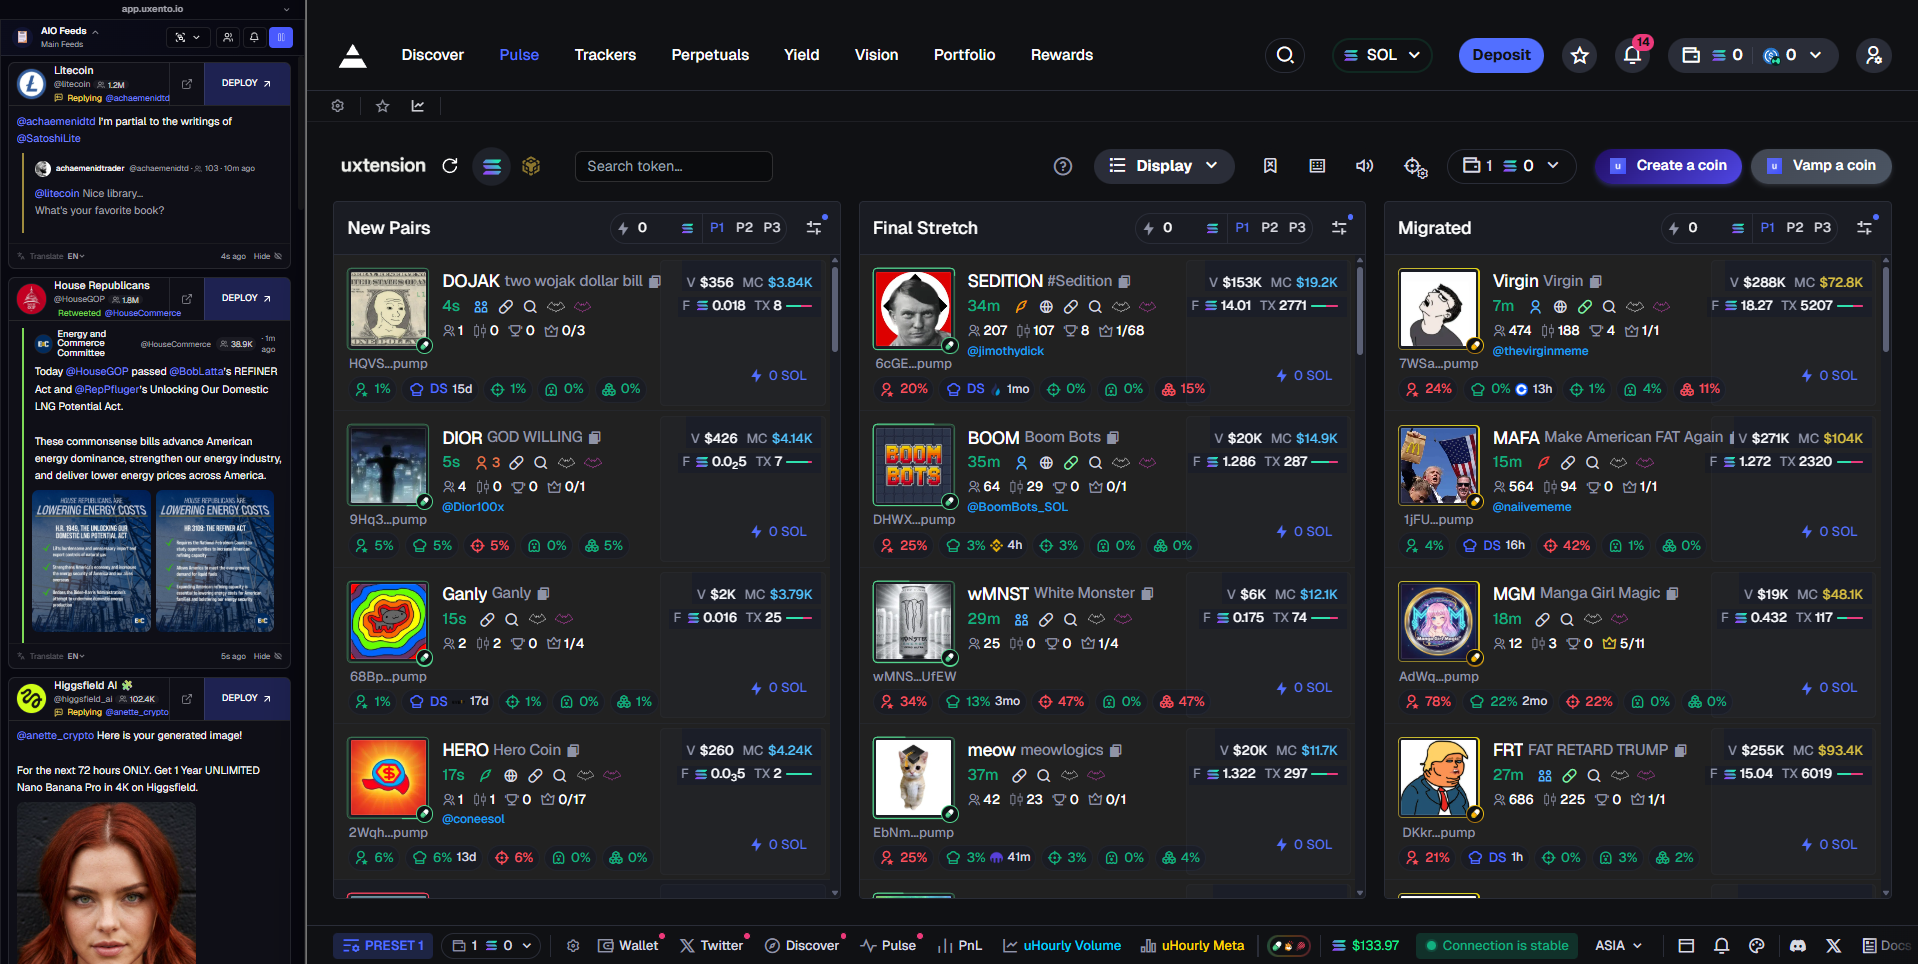This screenshot has height=964, width=1918.
Task: Open the search magnifier in top navigation
Action: [1285, 55]
